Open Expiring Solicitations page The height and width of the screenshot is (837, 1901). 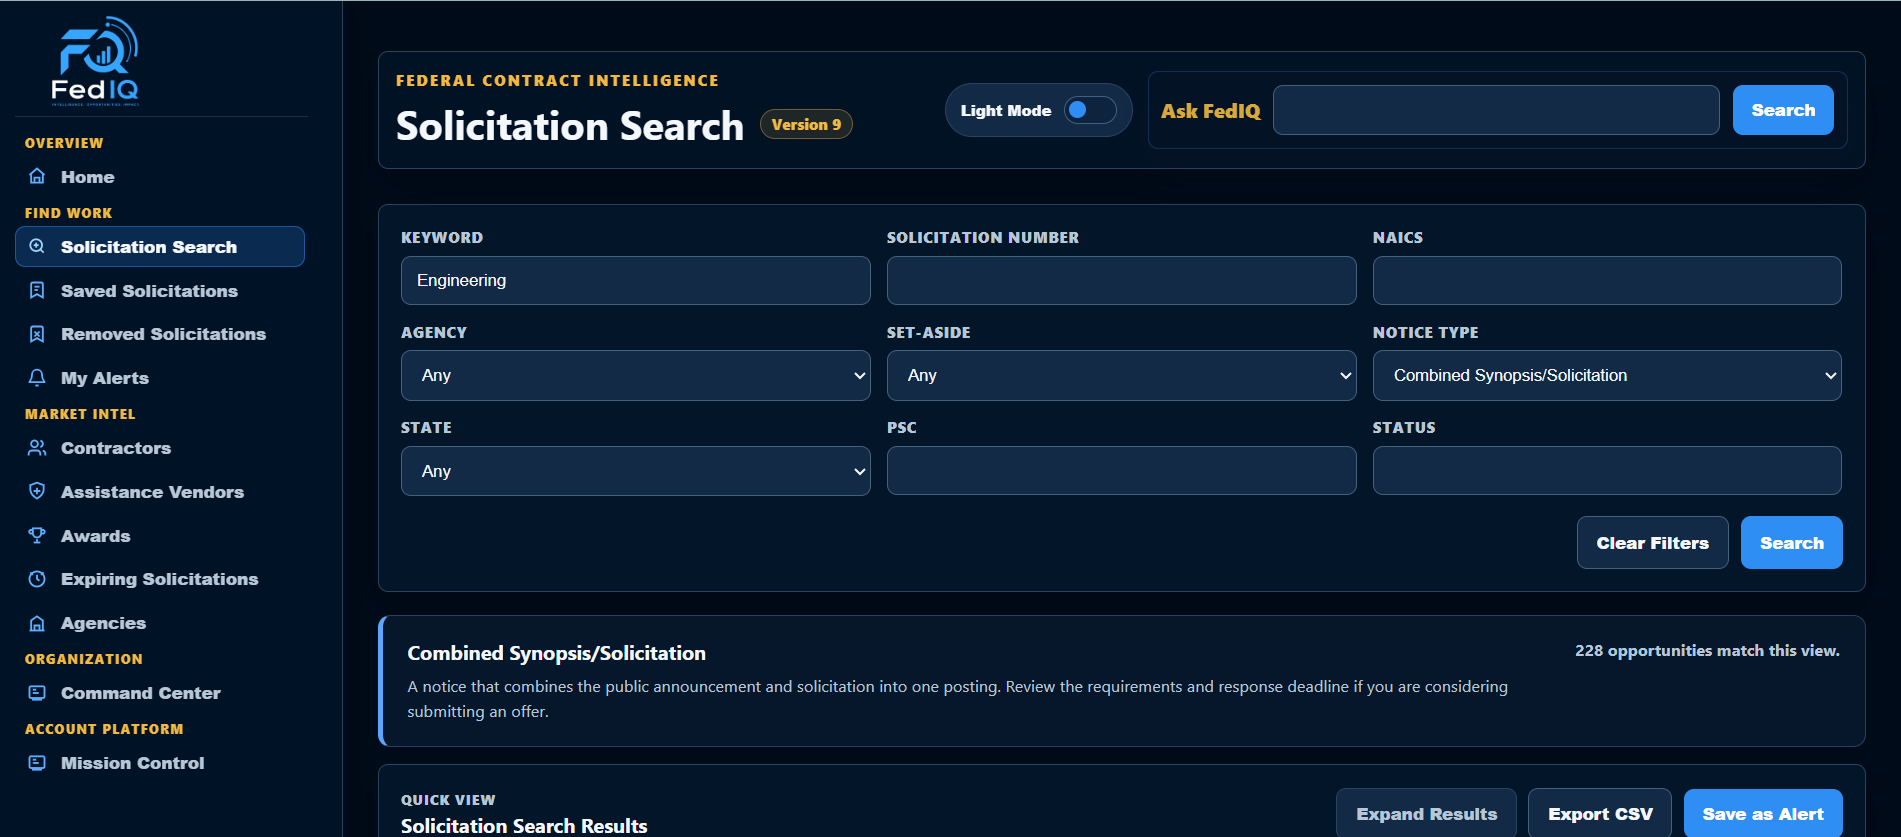160,579
